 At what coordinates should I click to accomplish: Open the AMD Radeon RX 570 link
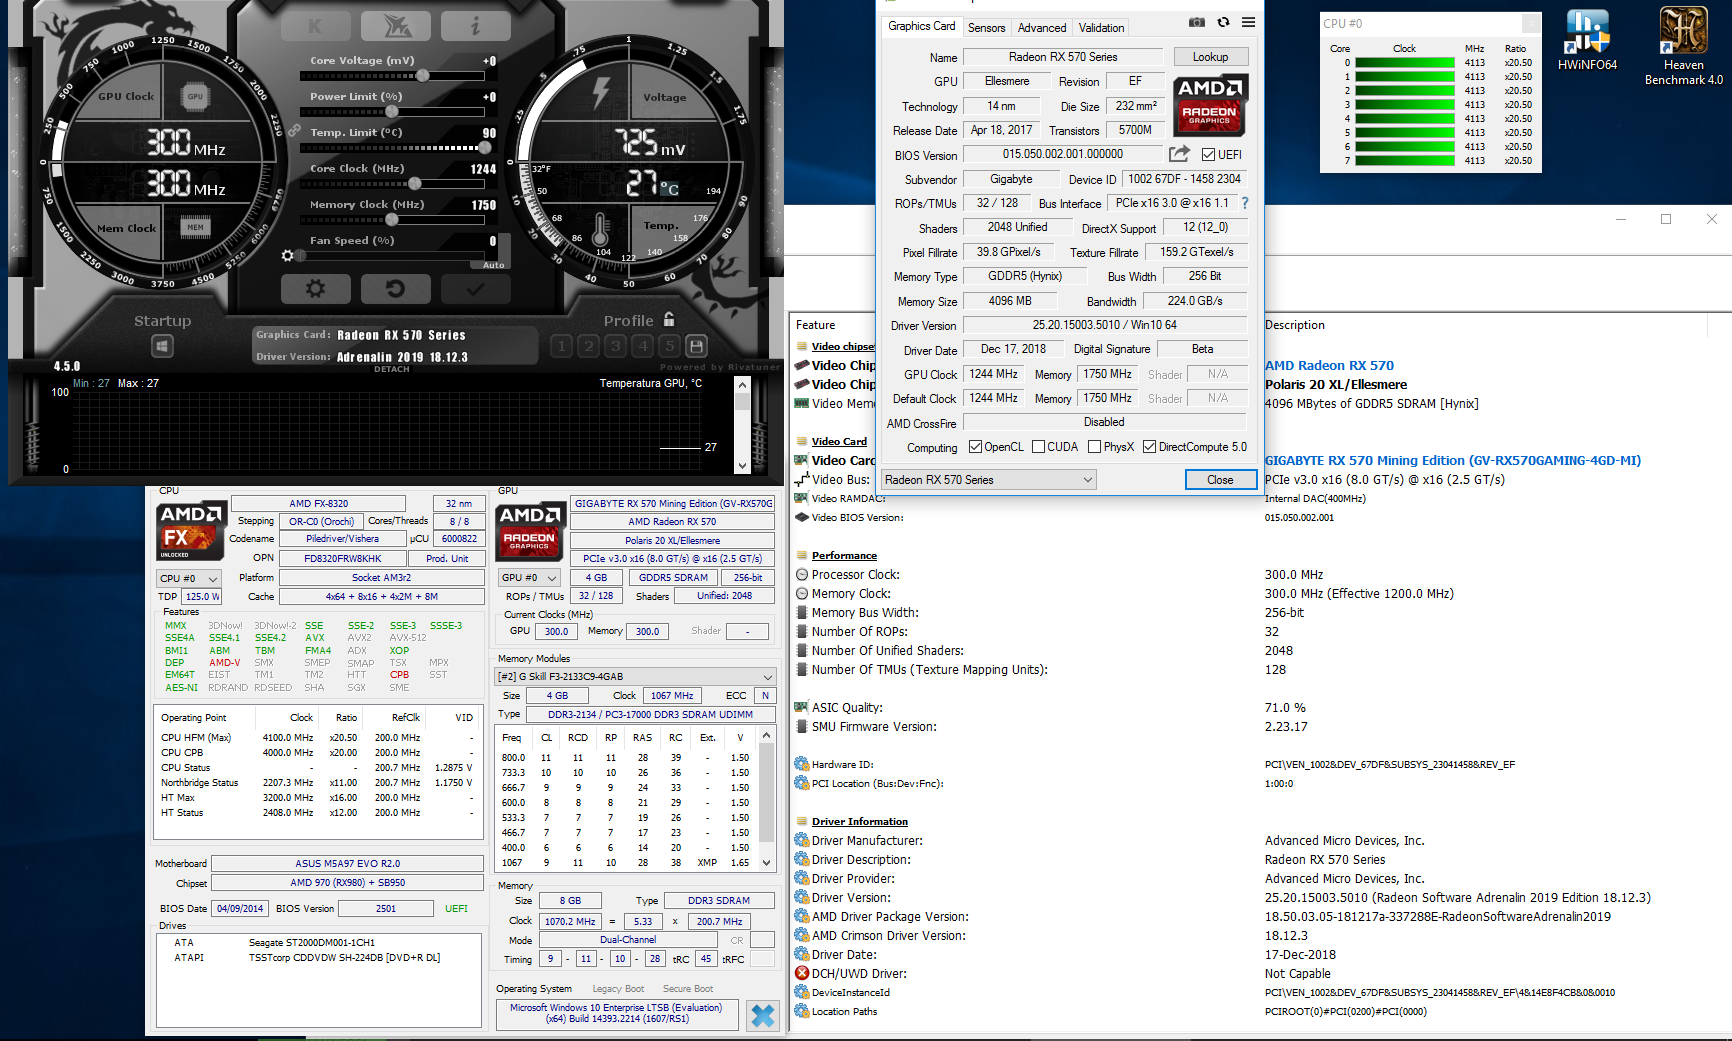(x=1329, y=366)
